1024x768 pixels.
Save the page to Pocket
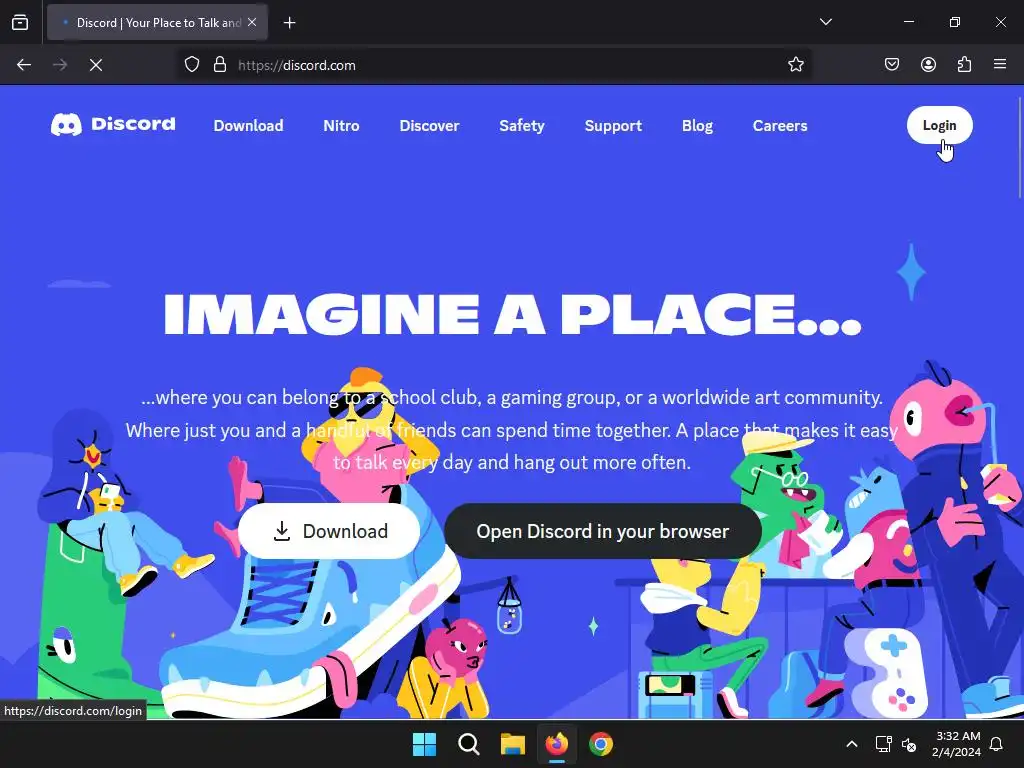892,65
